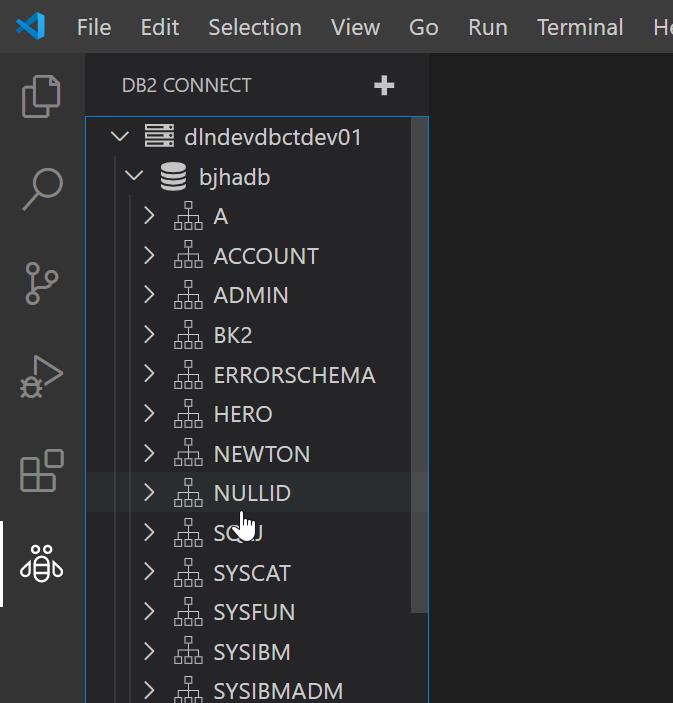This screenshot has width=673, height=703.
Task: Click schema icon next to schema A
Action: (x=188, y=216)
